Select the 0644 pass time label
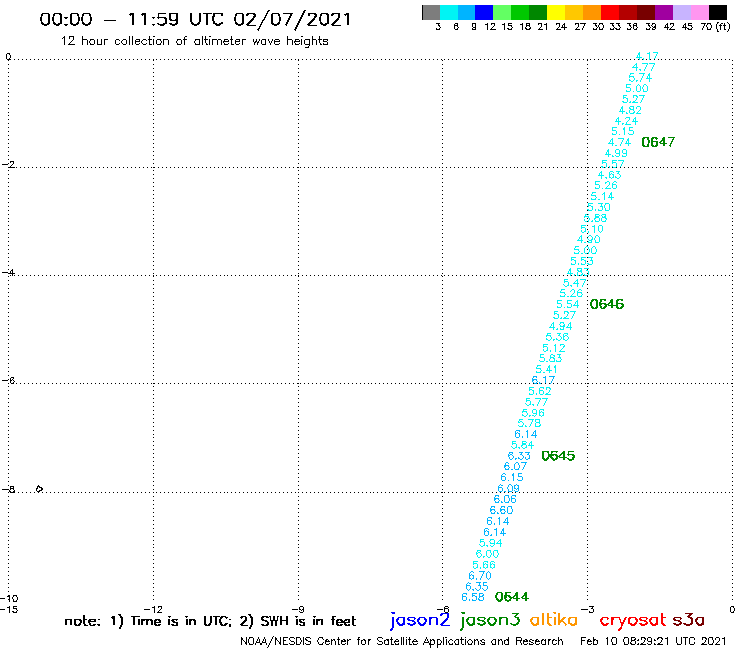Screen dimensions: 740x650 pos(512,597)
